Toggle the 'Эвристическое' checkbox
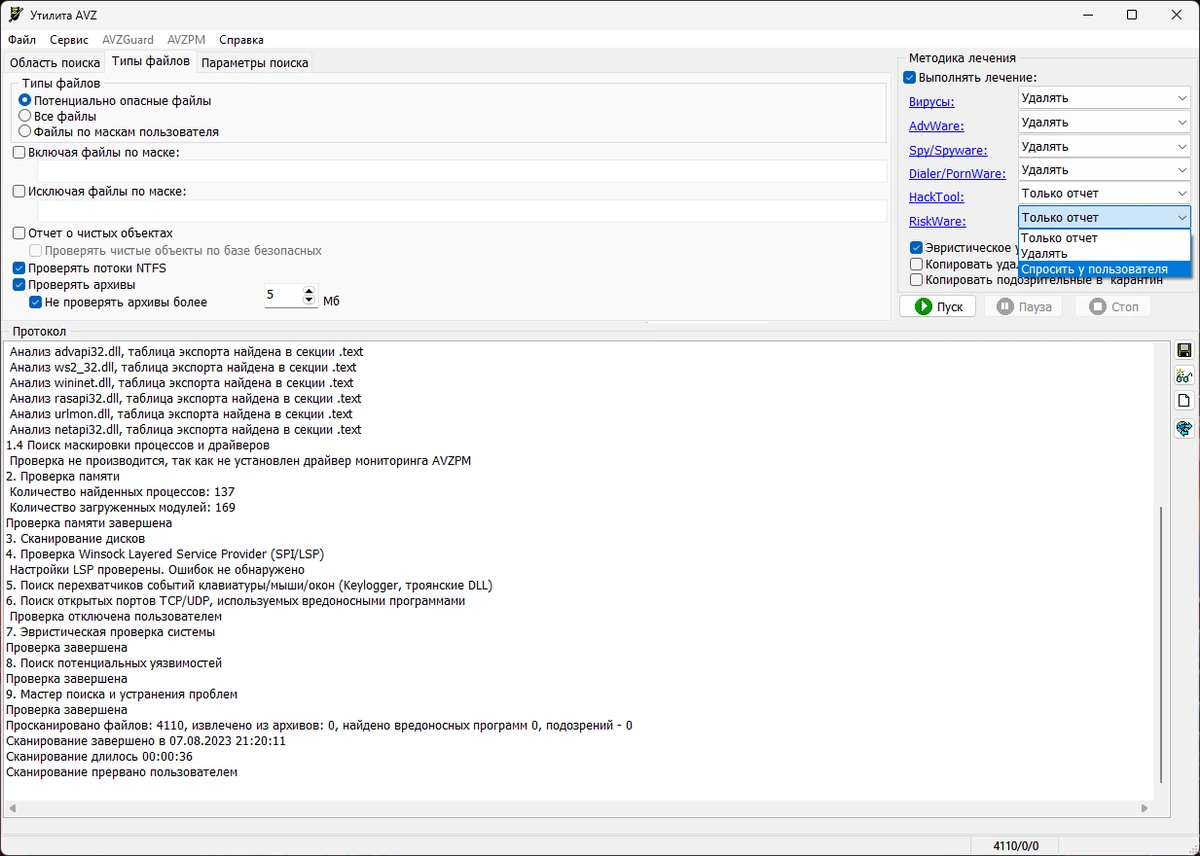This screenshot has width=1200, height=856. point(916,247)
